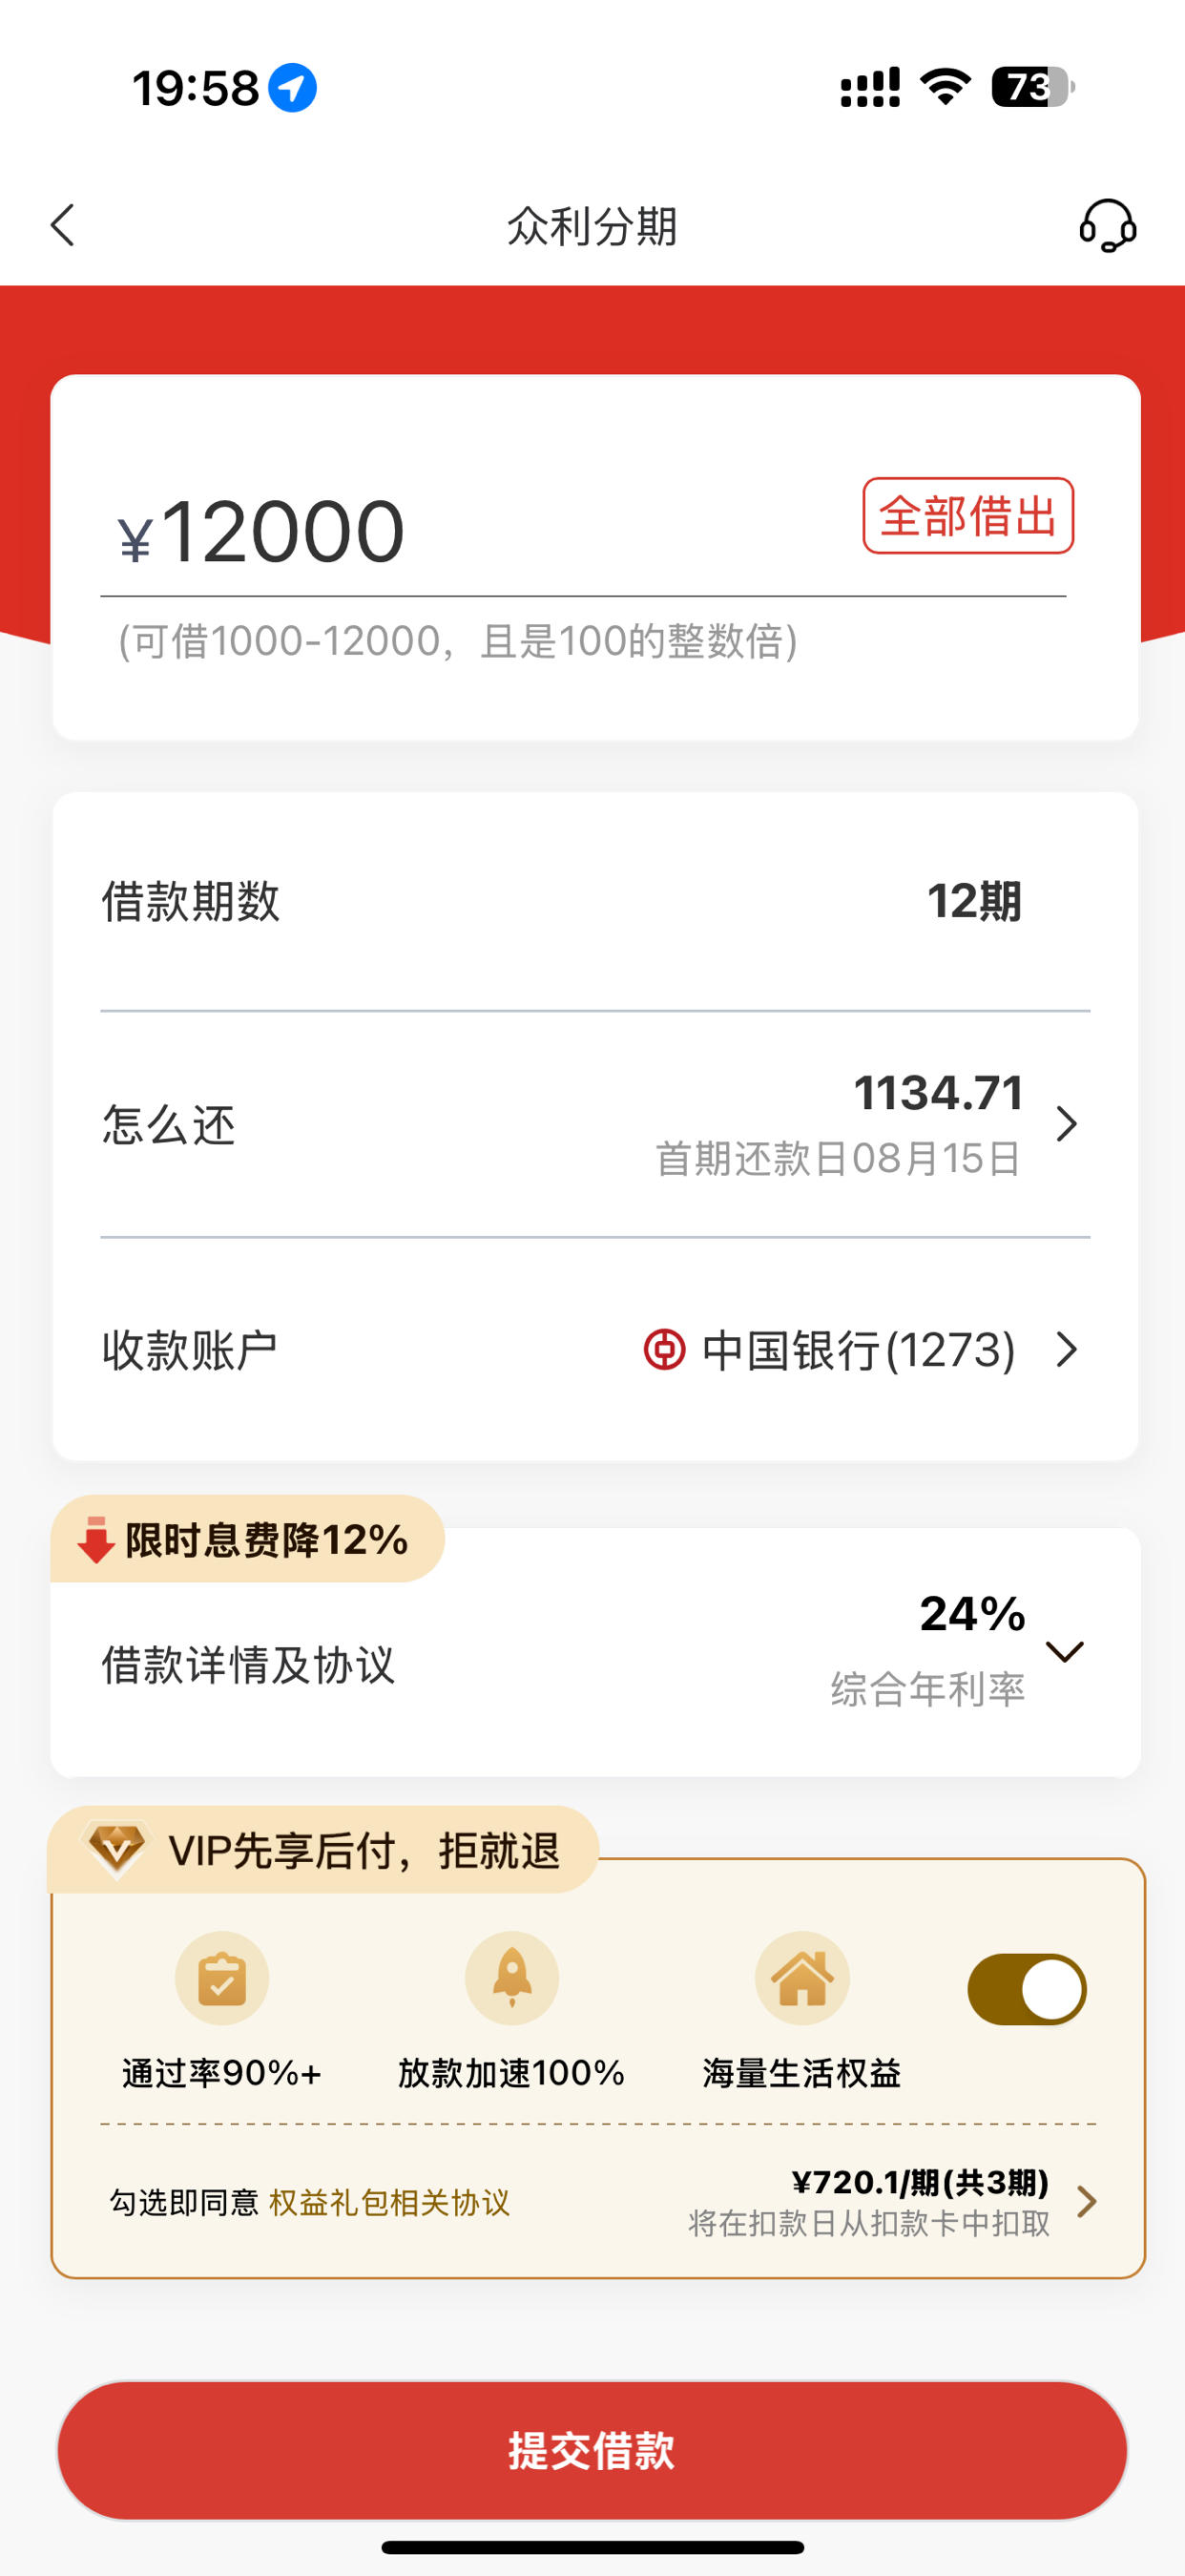
Task: Select the 借款期数 12期 row
Action: tap(595, 900)
